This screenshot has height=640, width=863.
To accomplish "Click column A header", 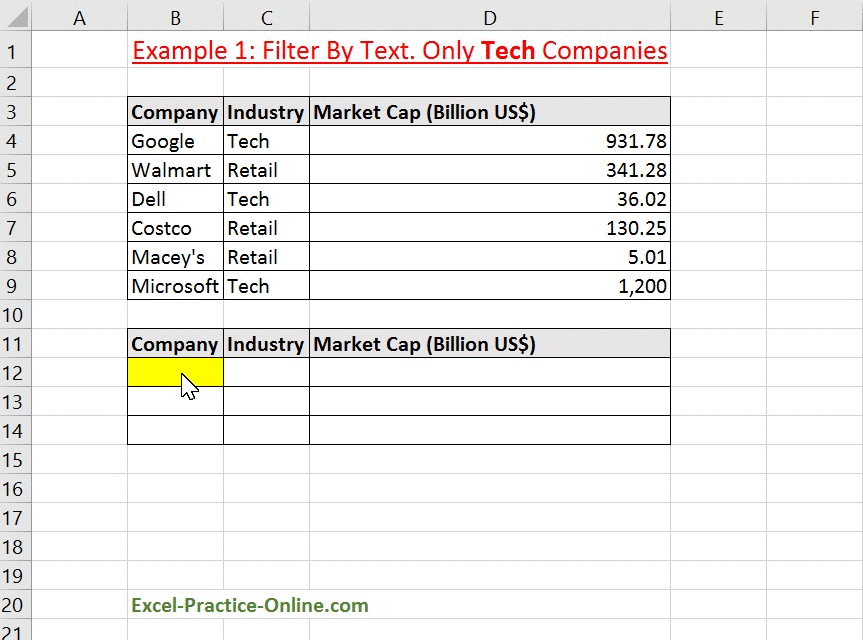I will [x=79, y=18].
